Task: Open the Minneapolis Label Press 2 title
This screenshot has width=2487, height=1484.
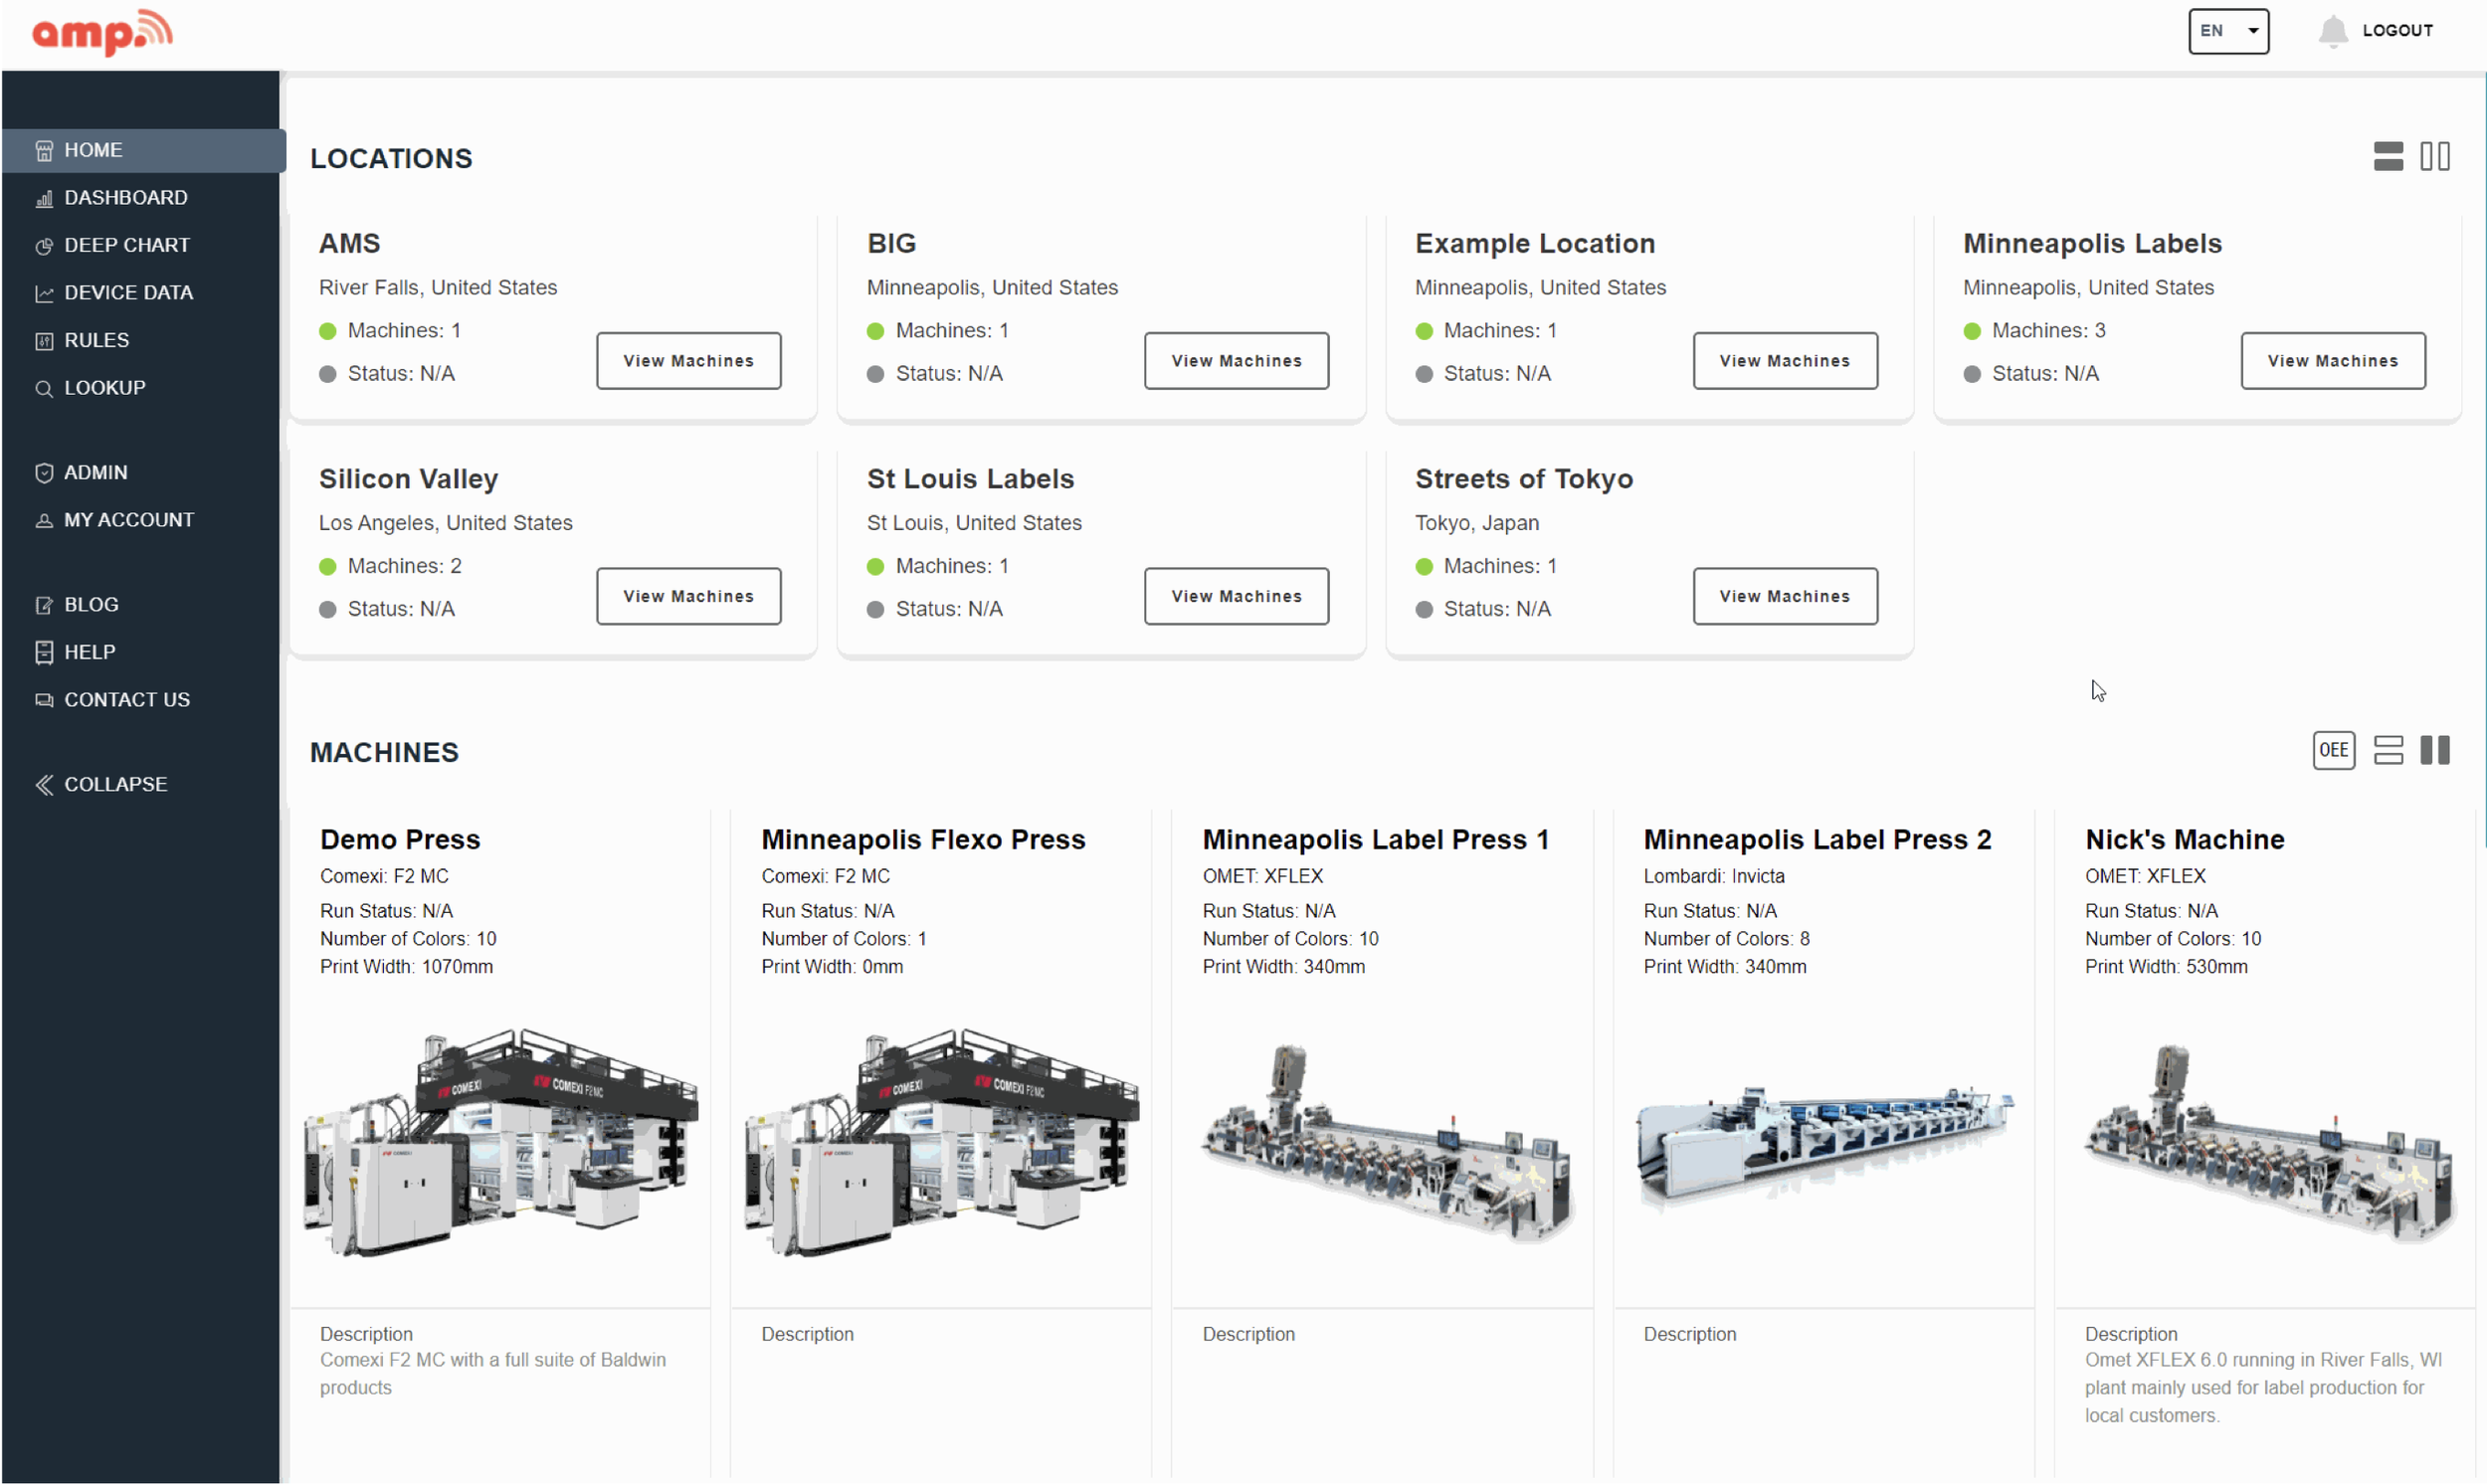Action: [1817, 840]
